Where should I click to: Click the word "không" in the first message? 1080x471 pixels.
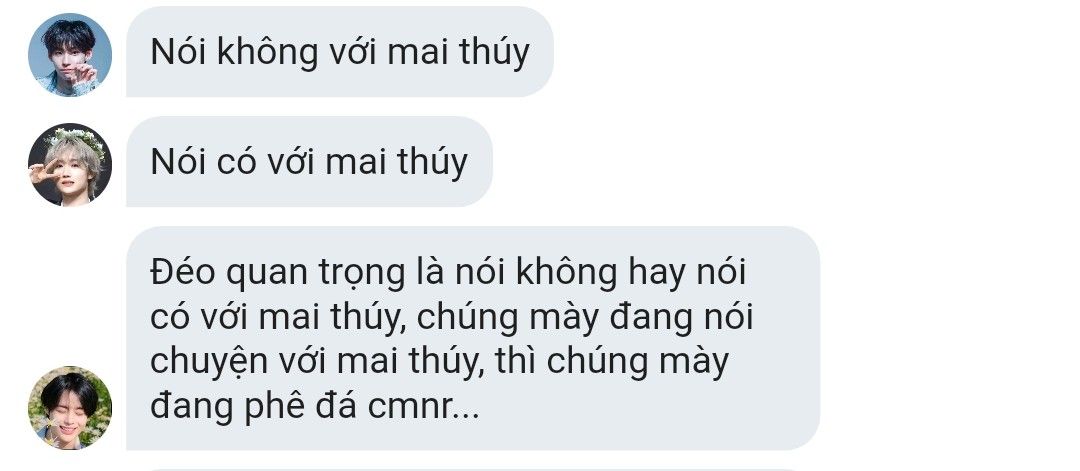(267, 52)
